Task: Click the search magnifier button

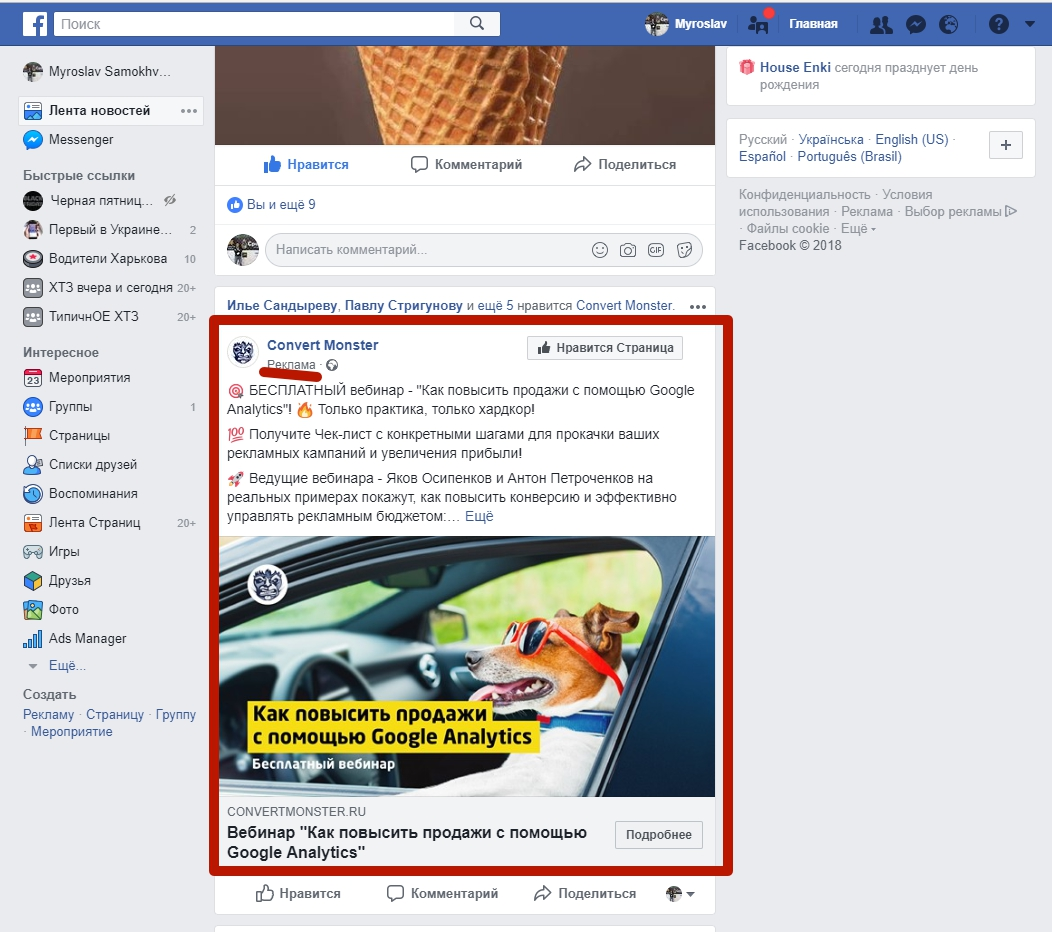Action: (x=477, y=23)
